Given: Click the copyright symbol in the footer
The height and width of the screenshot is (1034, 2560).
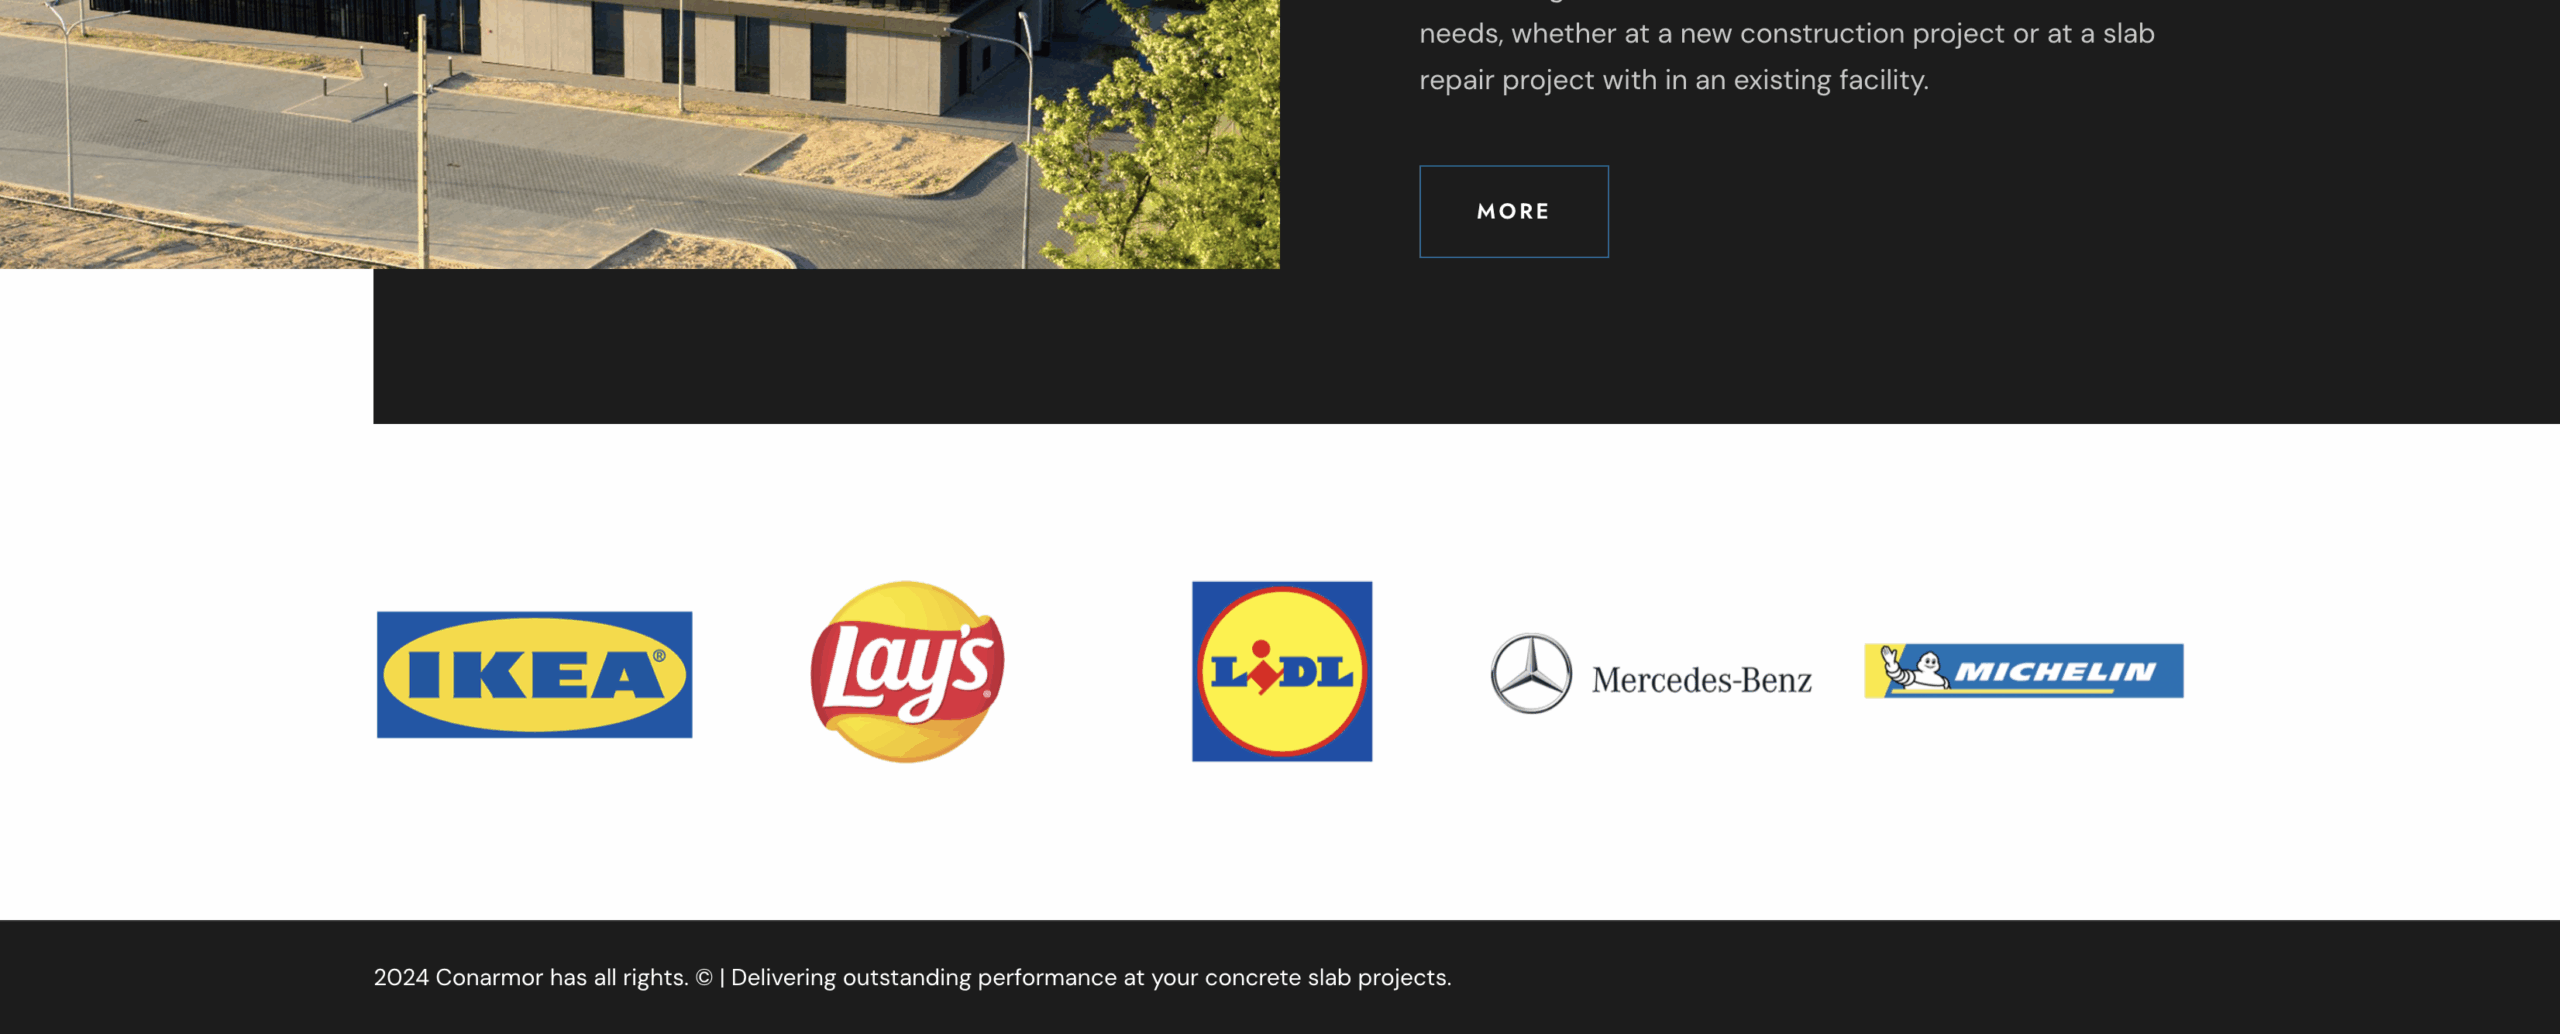Looking at the screenshot, I should pos(704,977).
